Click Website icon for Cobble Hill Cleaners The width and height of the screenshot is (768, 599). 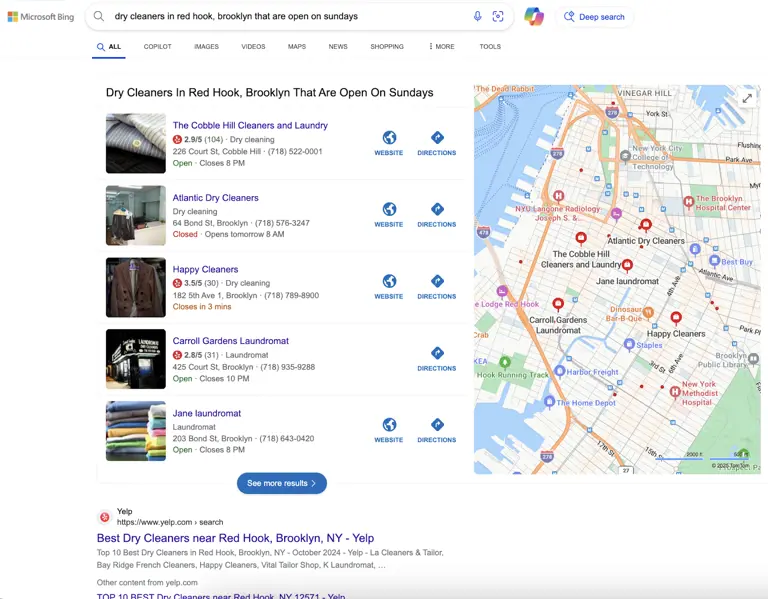point(389,143)
